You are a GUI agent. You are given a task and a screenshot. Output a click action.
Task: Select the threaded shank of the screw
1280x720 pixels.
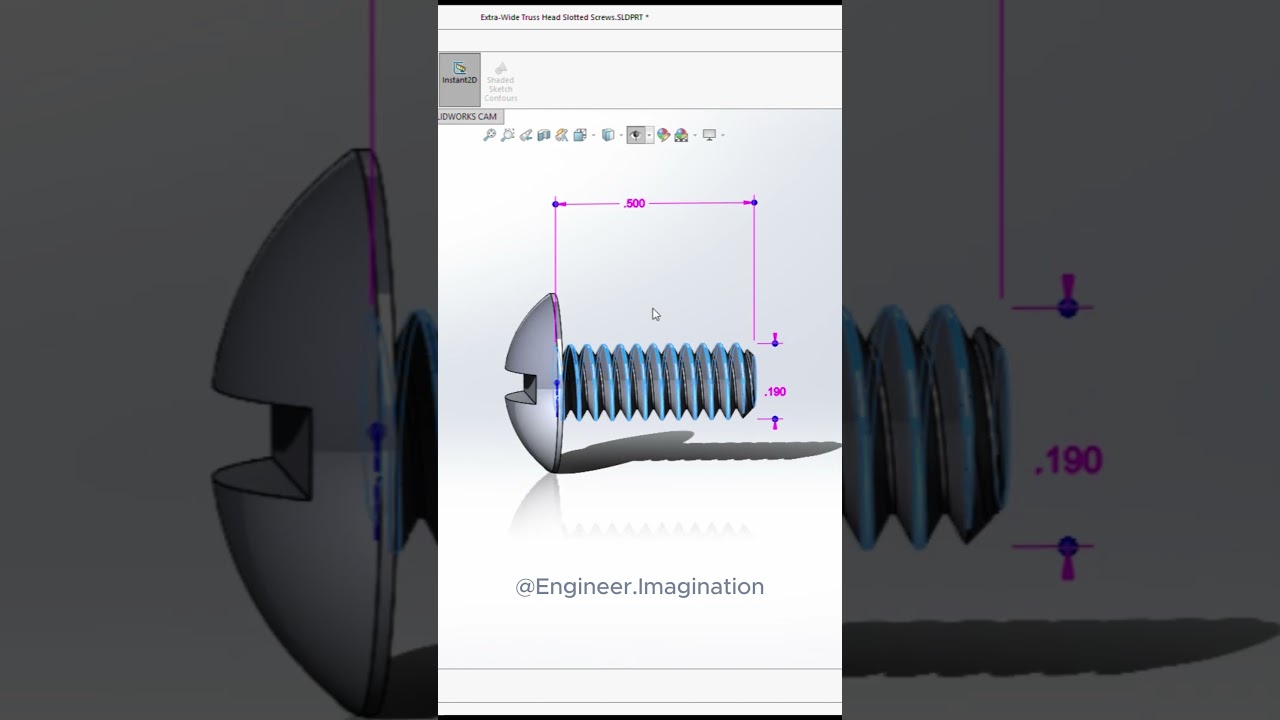click(658, 381)
